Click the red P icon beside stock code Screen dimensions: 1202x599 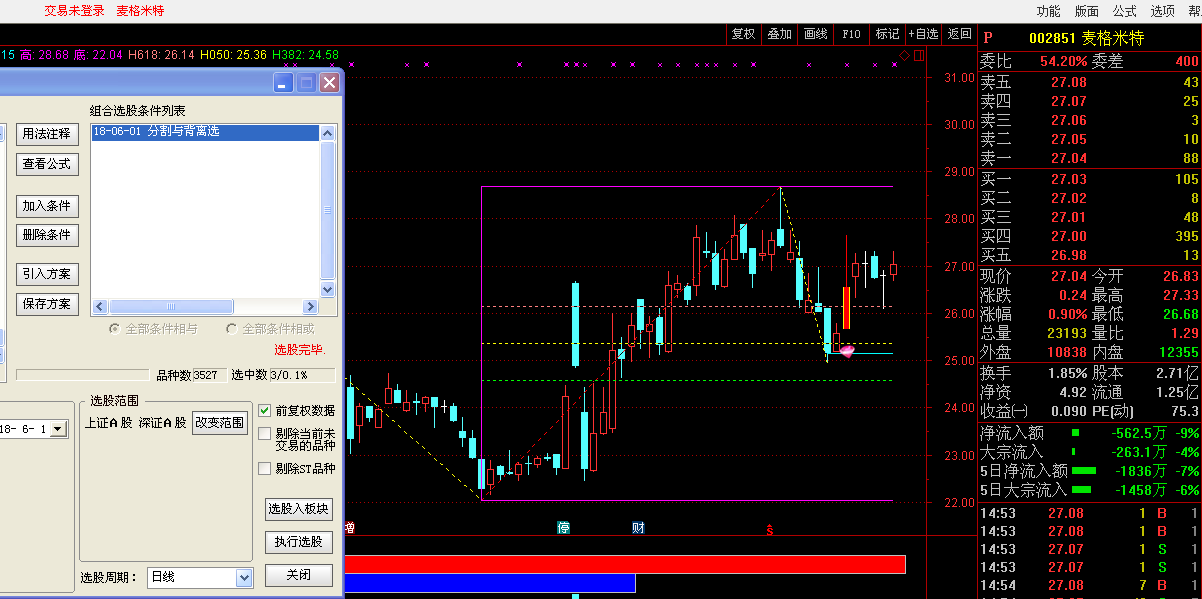pos(988,38)
